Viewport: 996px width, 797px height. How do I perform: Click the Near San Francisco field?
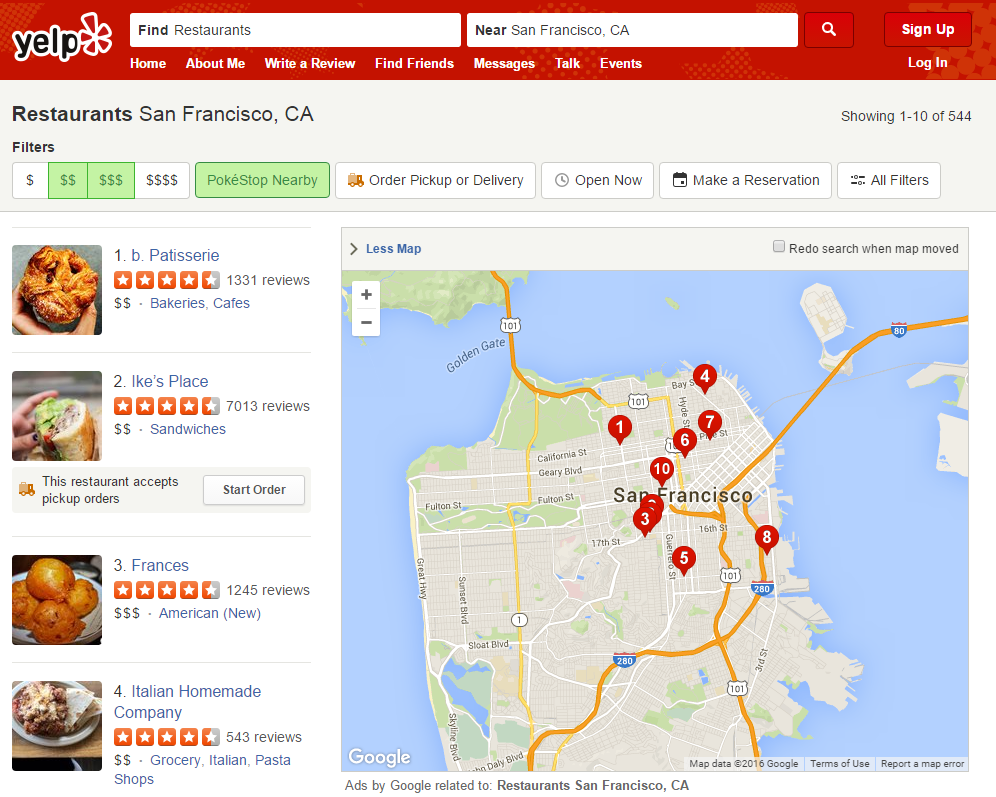pos(632,30)
